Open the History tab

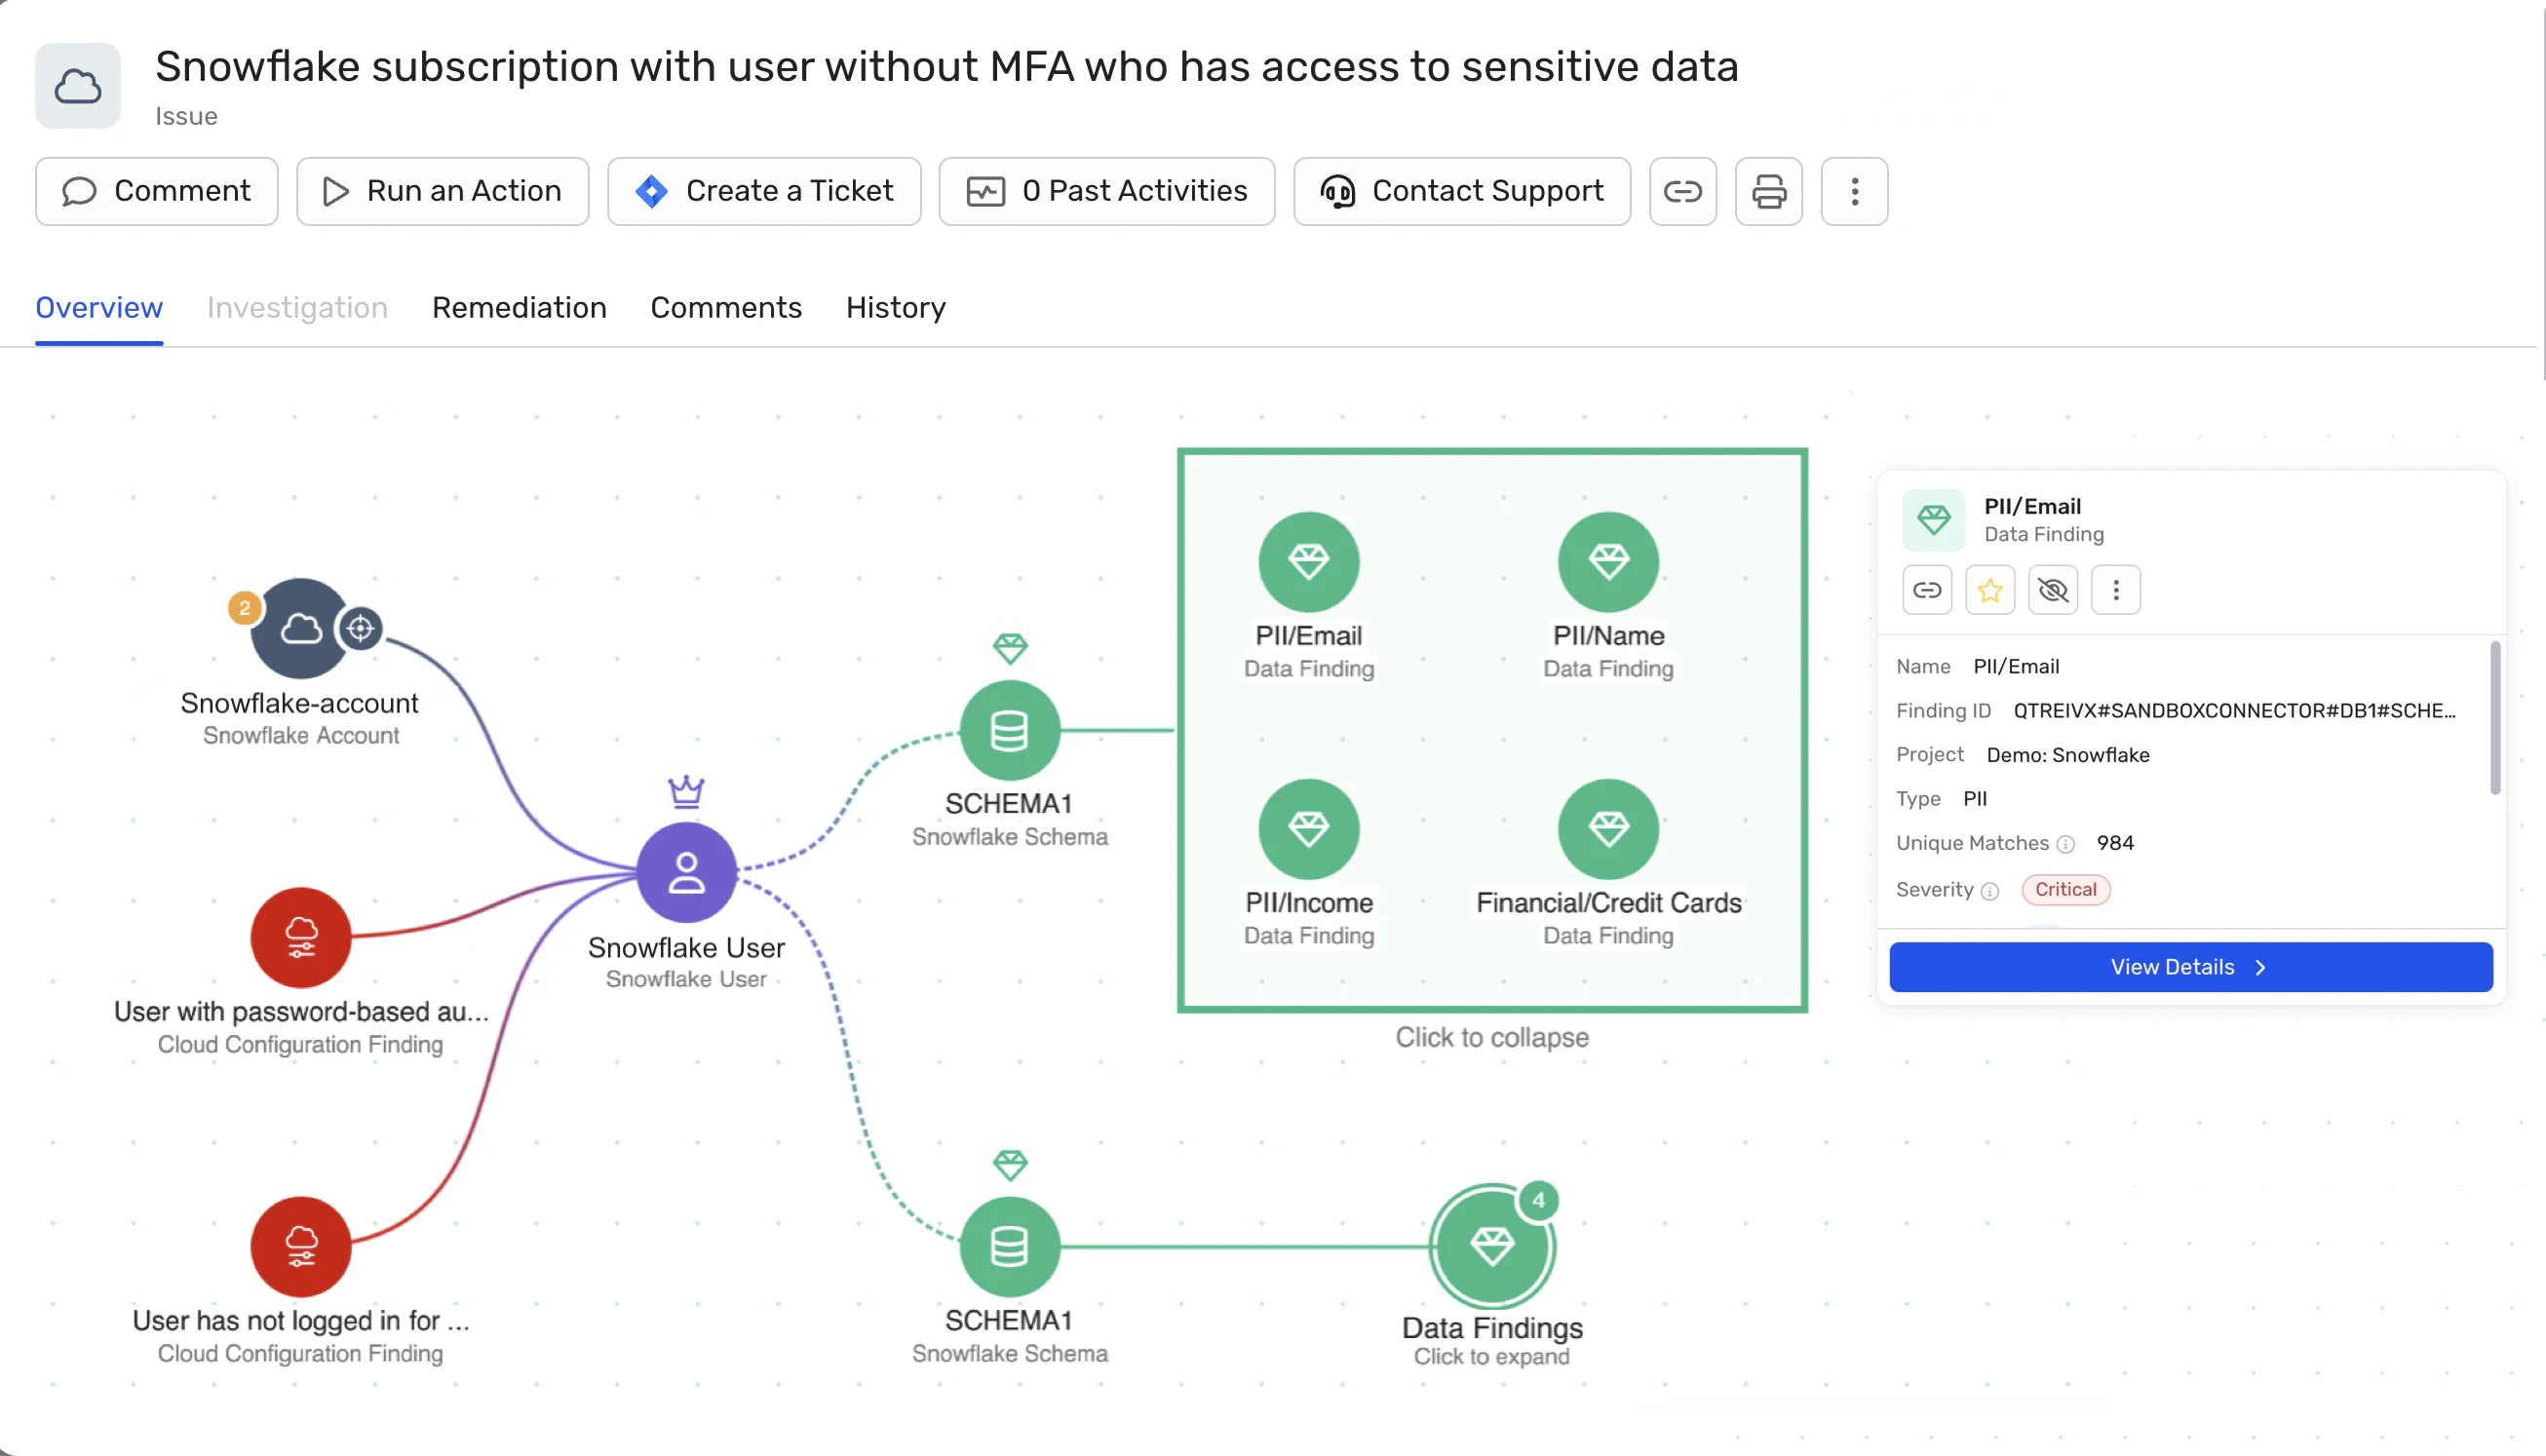[896, 308]
